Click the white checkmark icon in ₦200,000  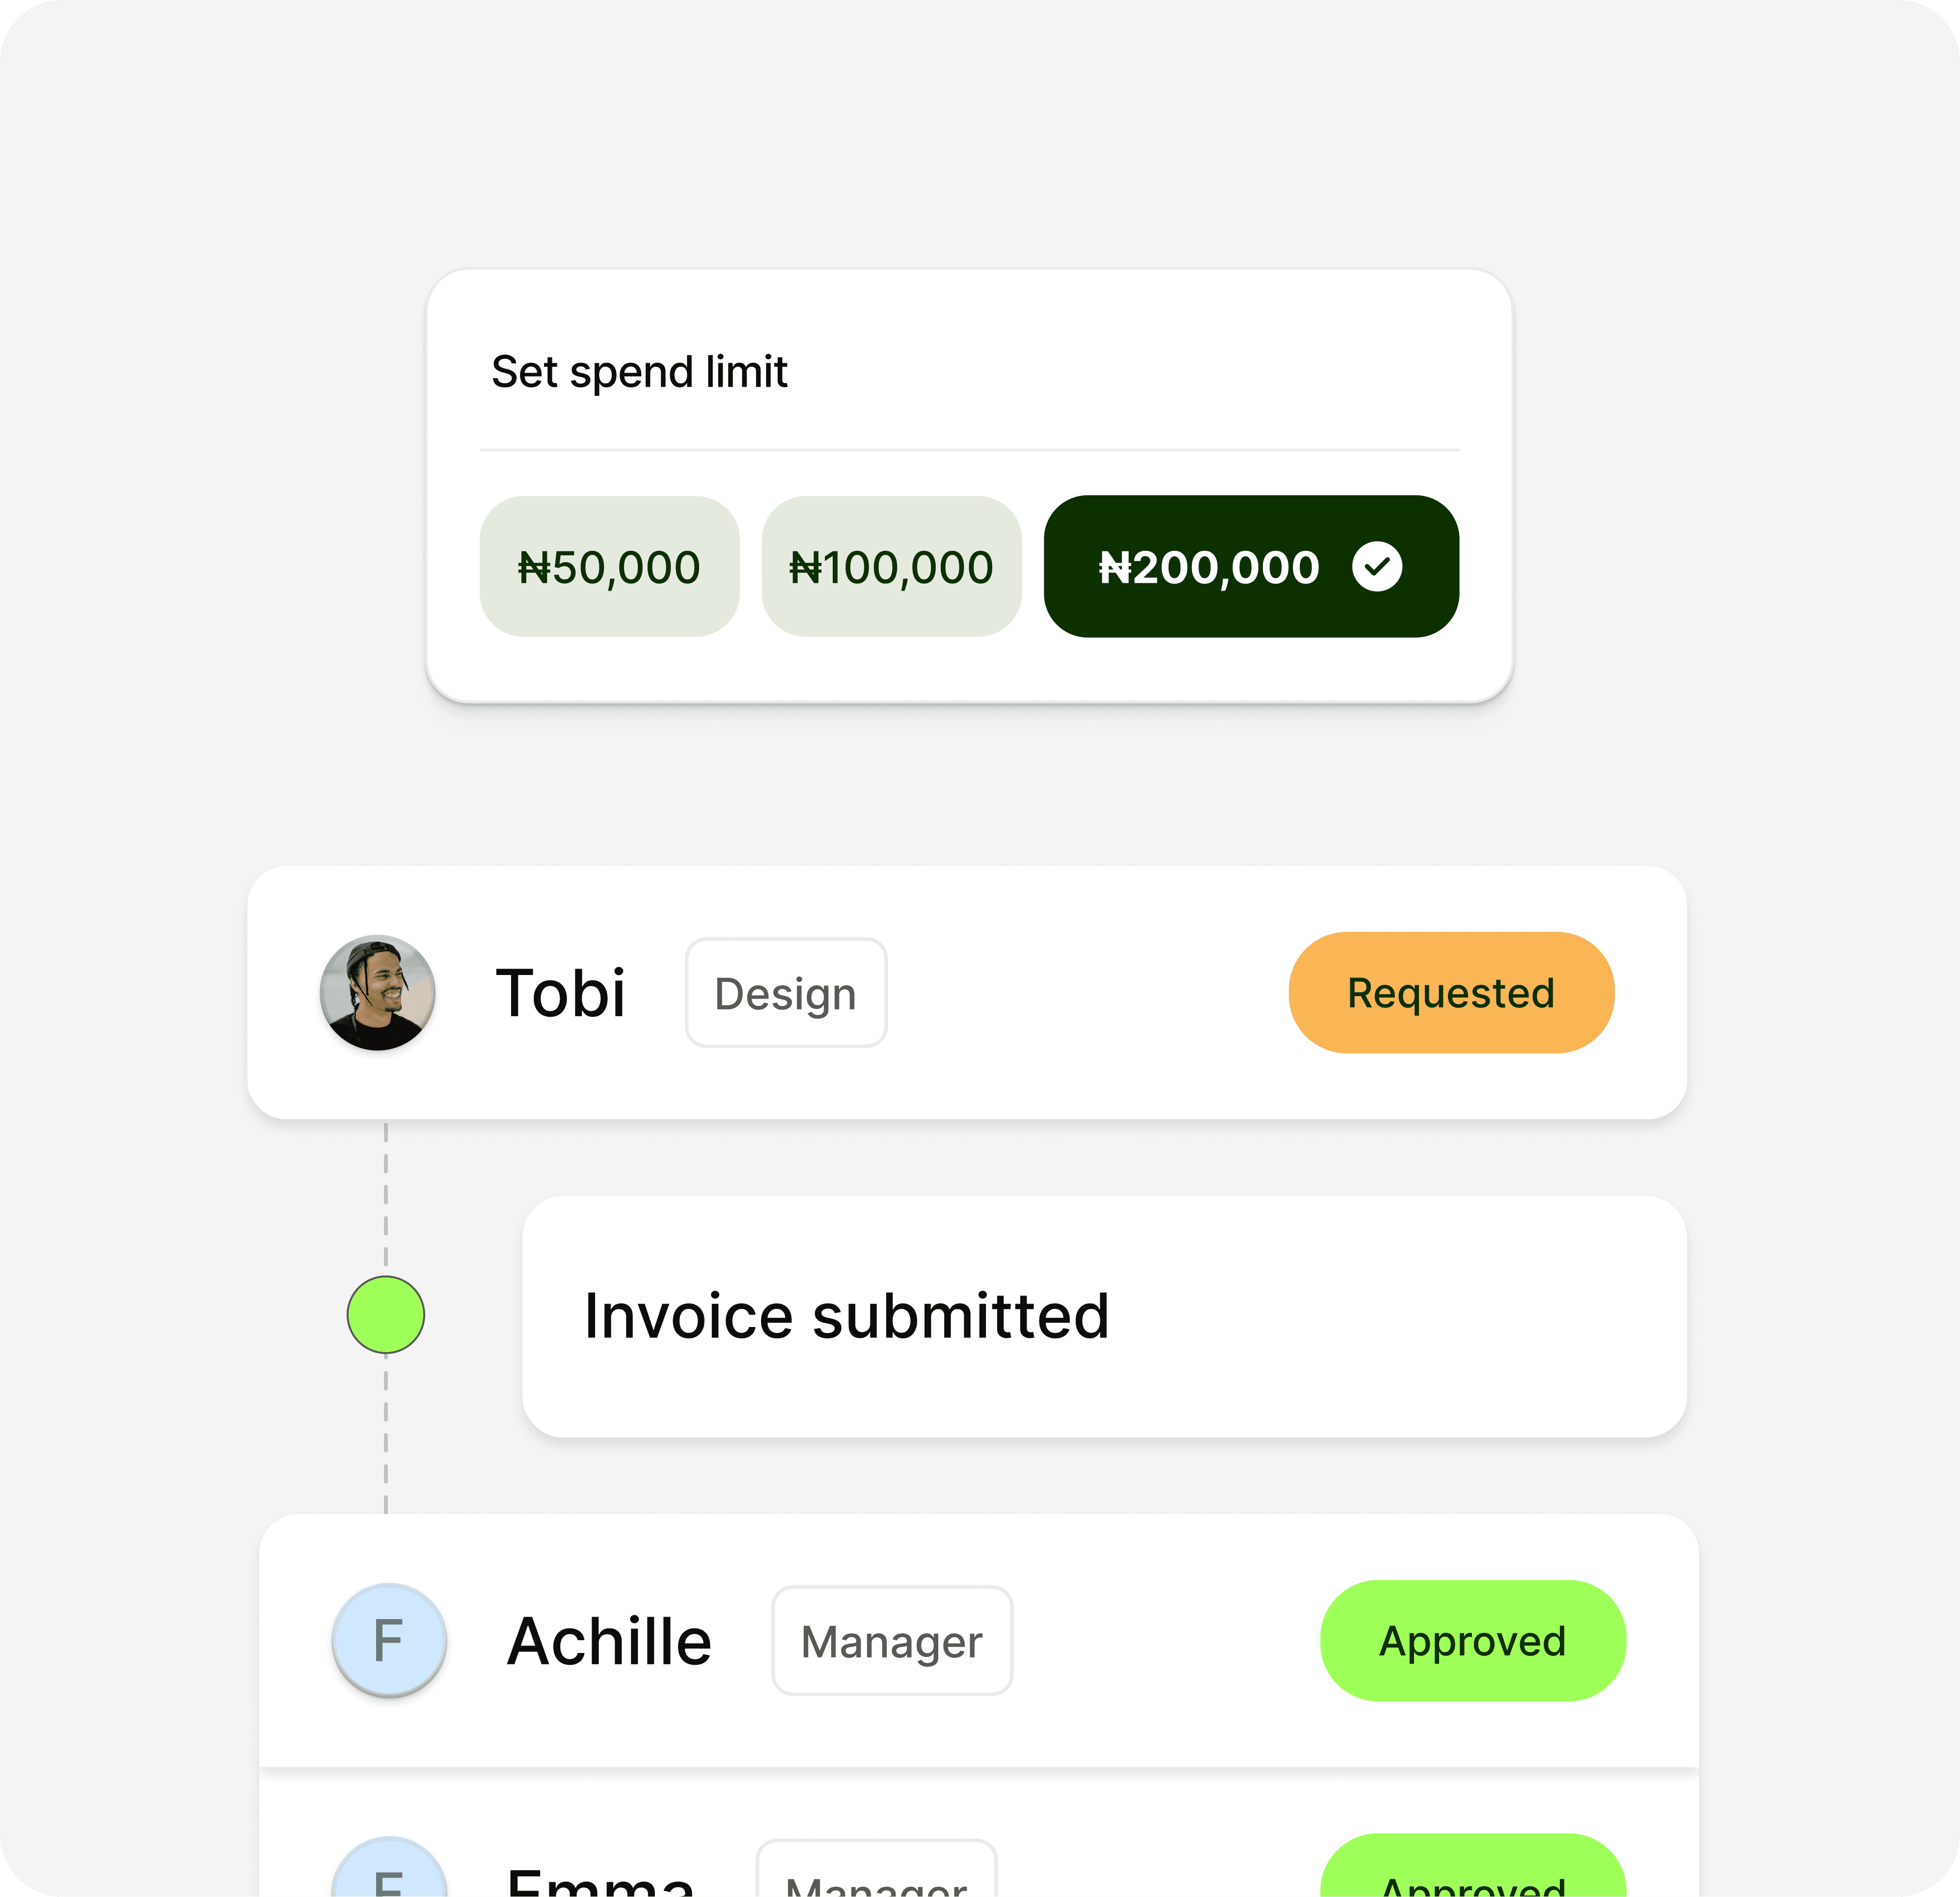(1377, 567)
